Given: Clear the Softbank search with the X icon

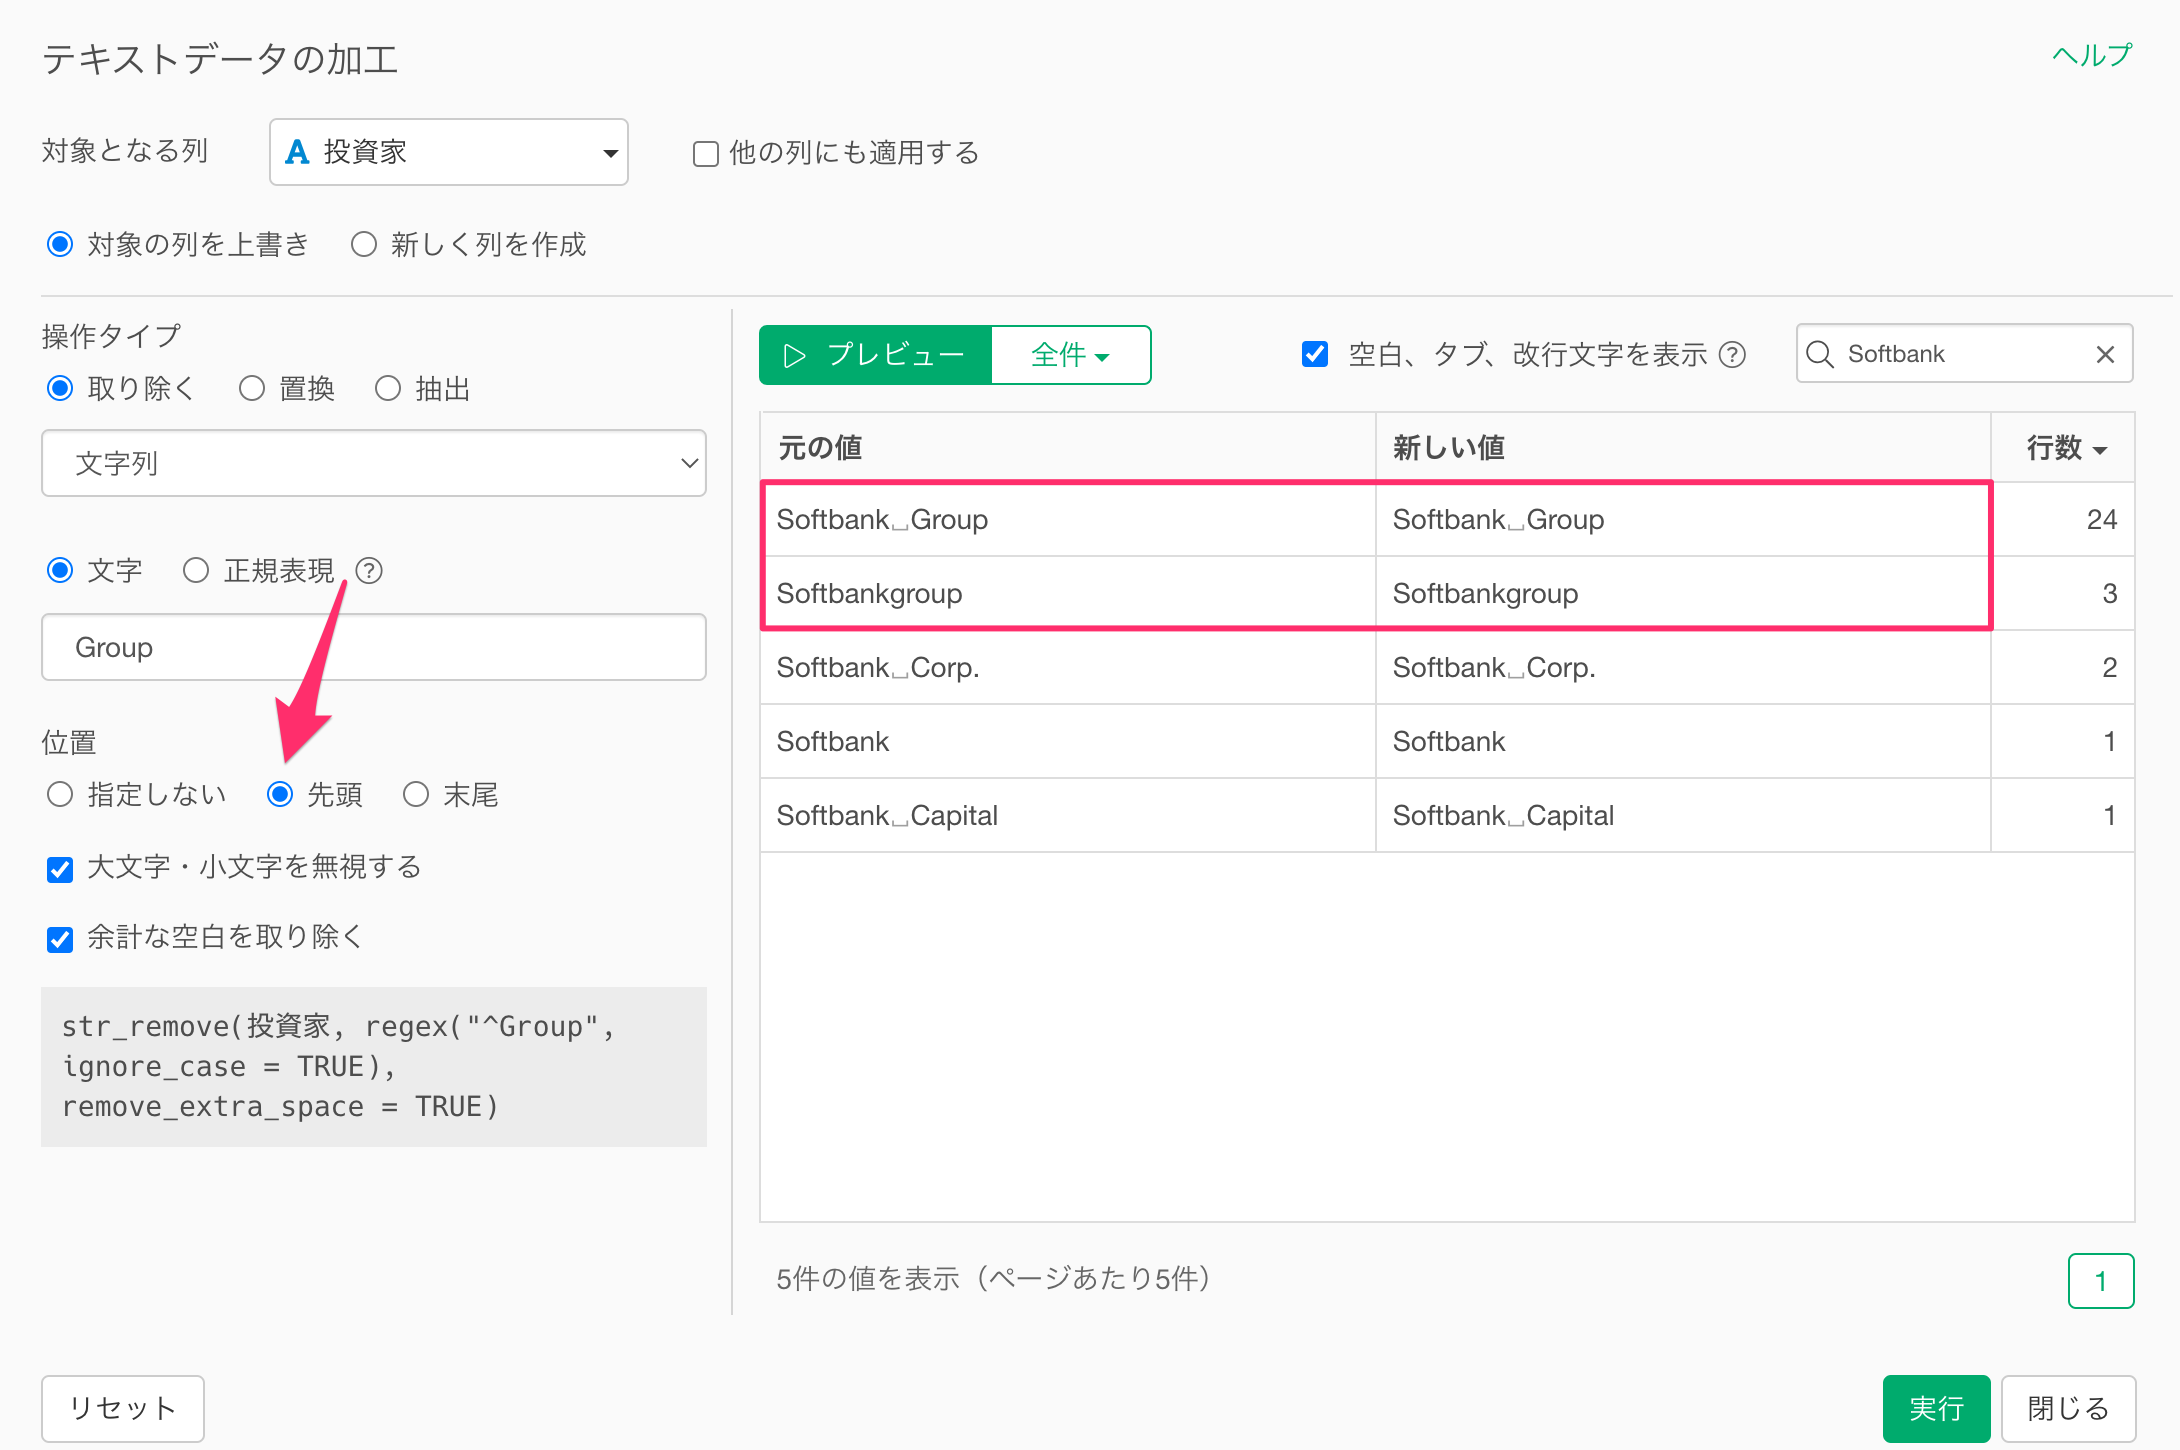Looking at the screenshot, I should tap(2105, 354).
